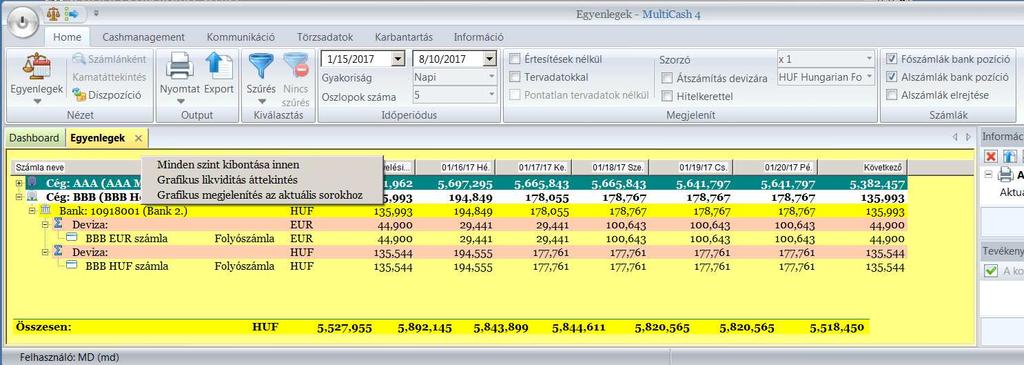Open the Információ ribbon tab
1024x365 pixels.
pos(479,37)
